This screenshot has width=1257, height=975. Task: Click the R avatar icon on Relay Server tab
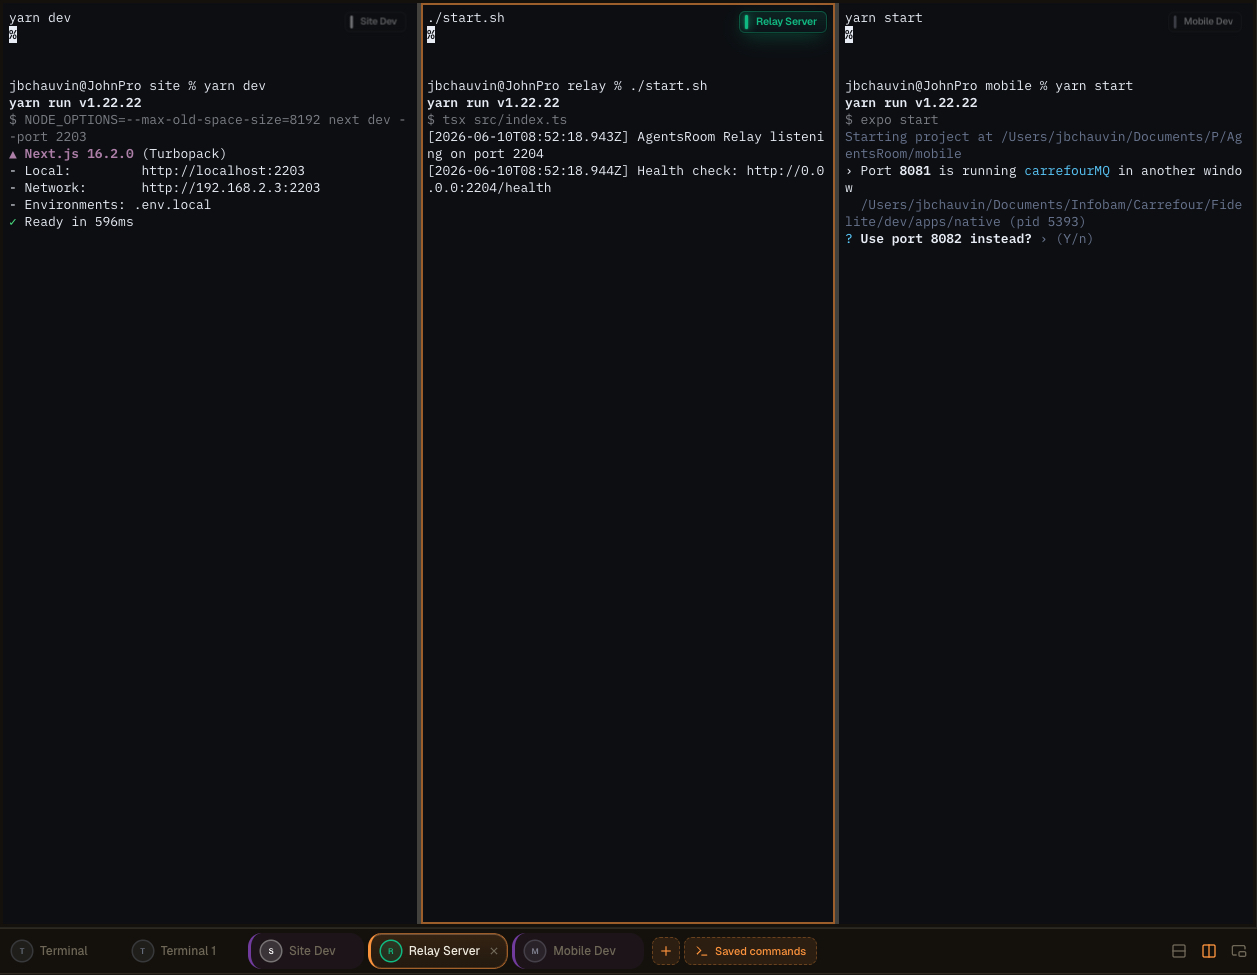click(x=391, y=951)
